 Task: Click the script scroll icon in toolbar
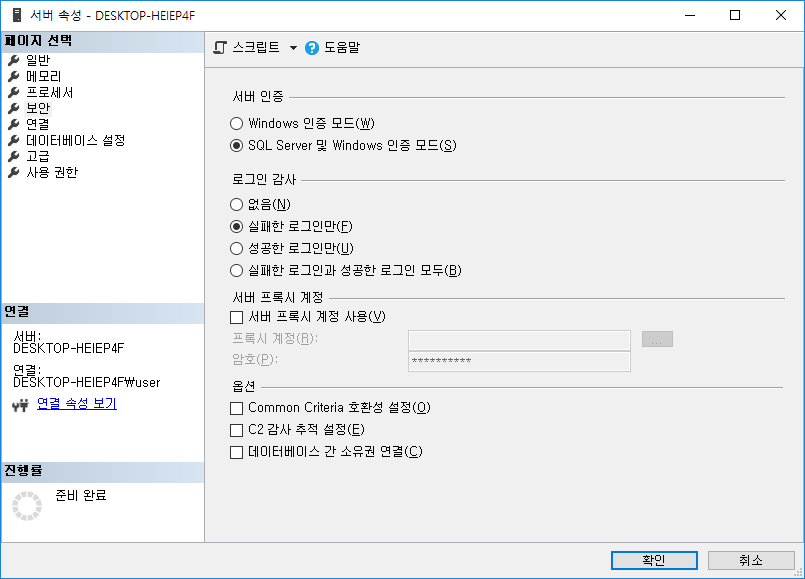click(220, 48)
